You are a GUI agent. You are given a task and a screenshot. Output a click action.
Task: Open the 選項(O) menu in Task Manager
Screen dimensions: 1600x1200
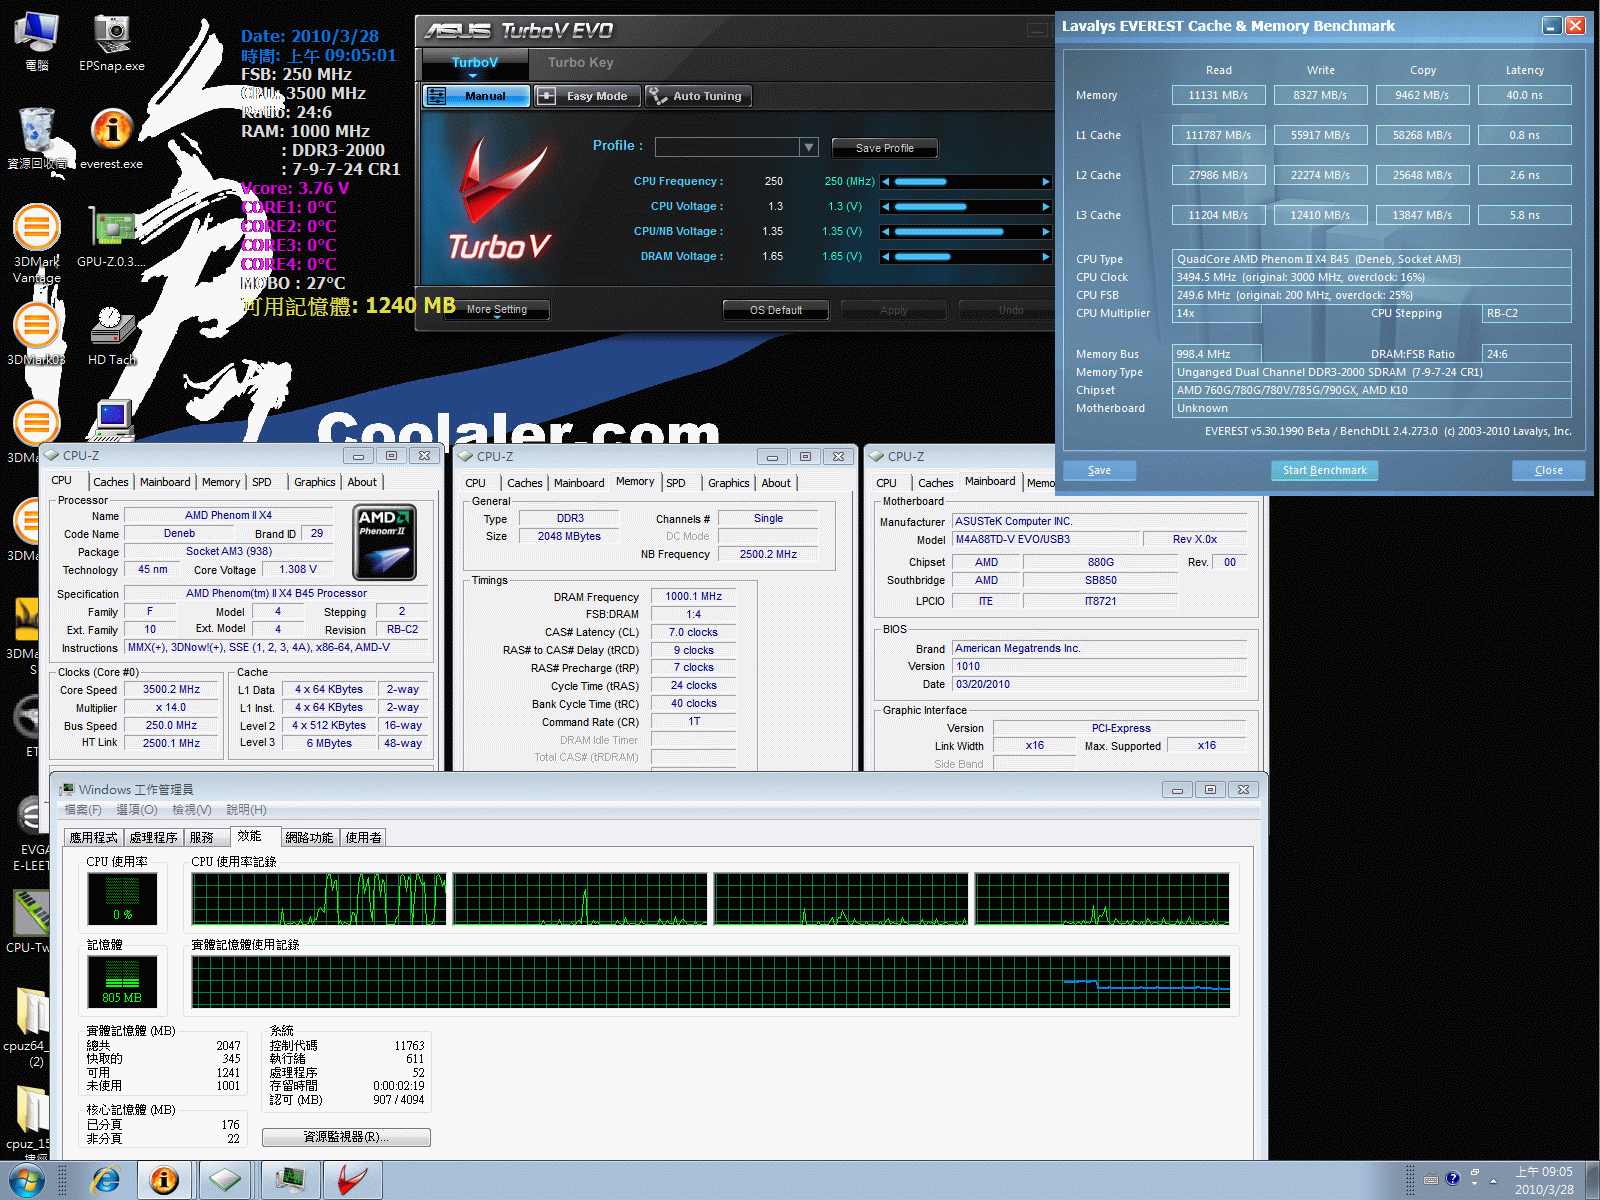(x=137, y=810)
